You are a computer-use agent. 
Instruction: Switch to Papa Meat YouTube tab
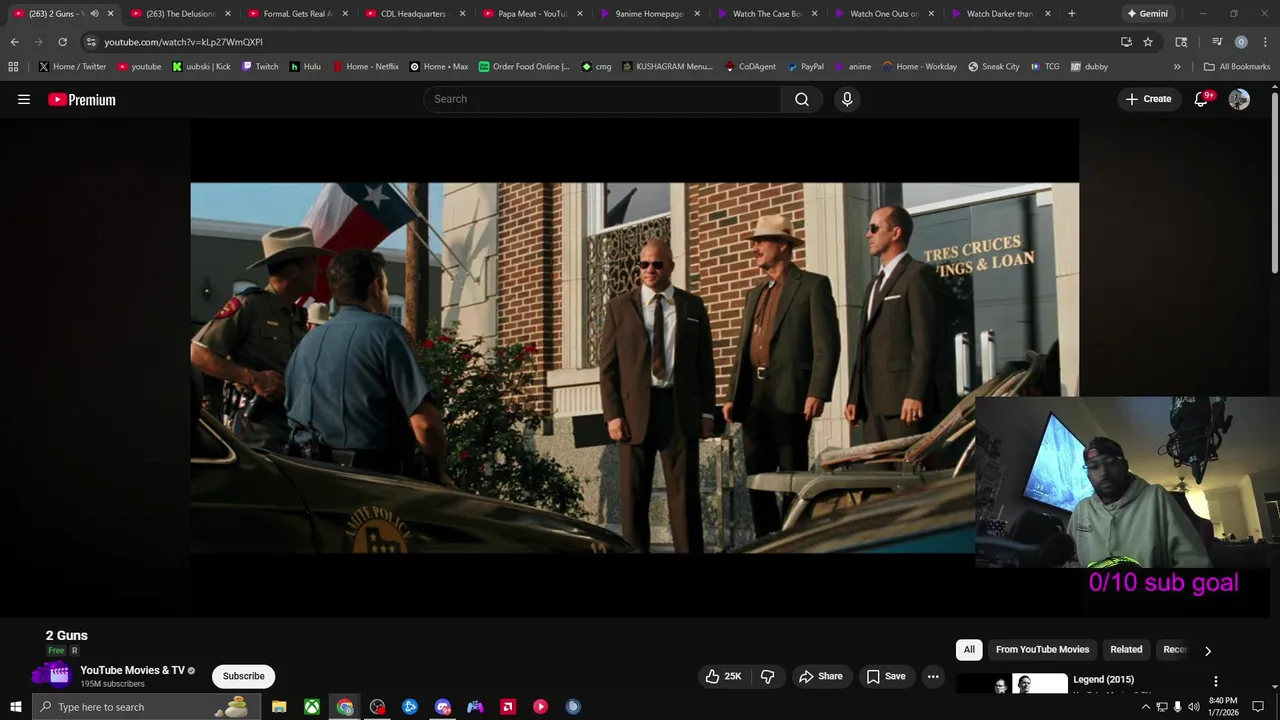[x=532, y=14]
